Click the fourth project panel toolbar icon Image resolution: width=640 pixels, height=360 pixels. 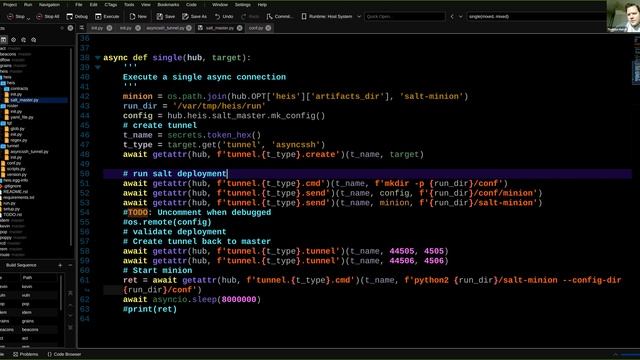point(33,40)
